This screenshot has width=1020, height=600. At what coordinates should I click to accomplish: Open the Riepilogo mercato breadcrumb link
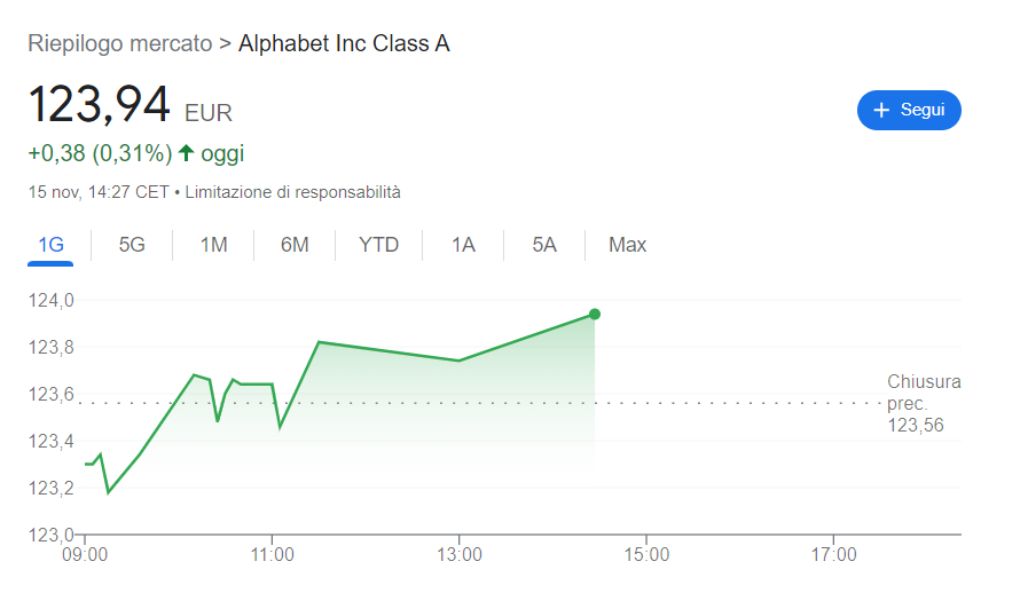[x=120, y=44]
